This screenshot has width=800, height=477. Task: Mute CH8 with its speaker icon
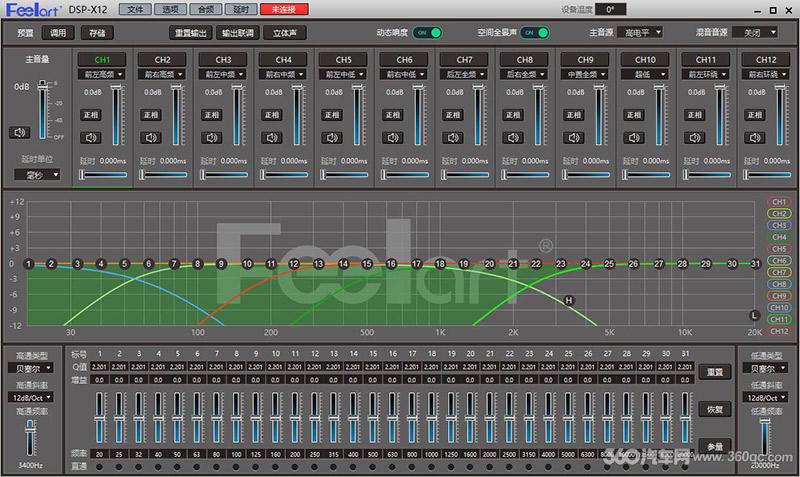coord(513,138)
